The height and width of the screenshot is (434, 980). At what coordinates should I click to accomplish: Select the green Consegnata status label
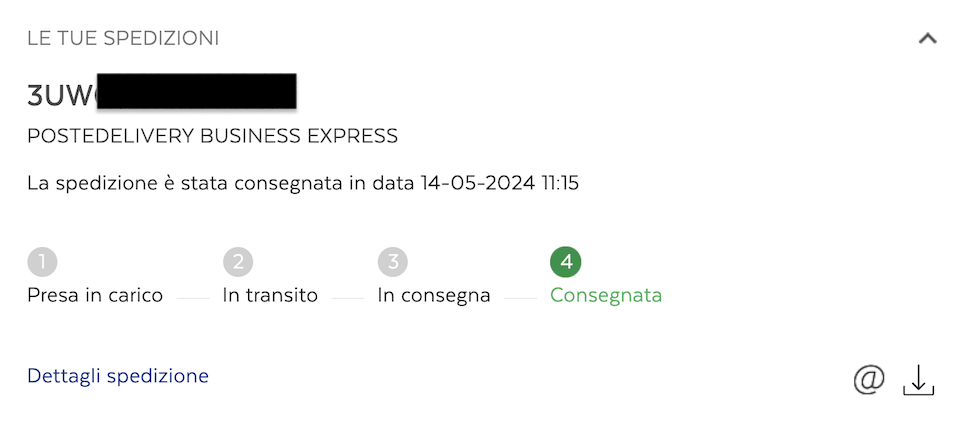point(605,295)
